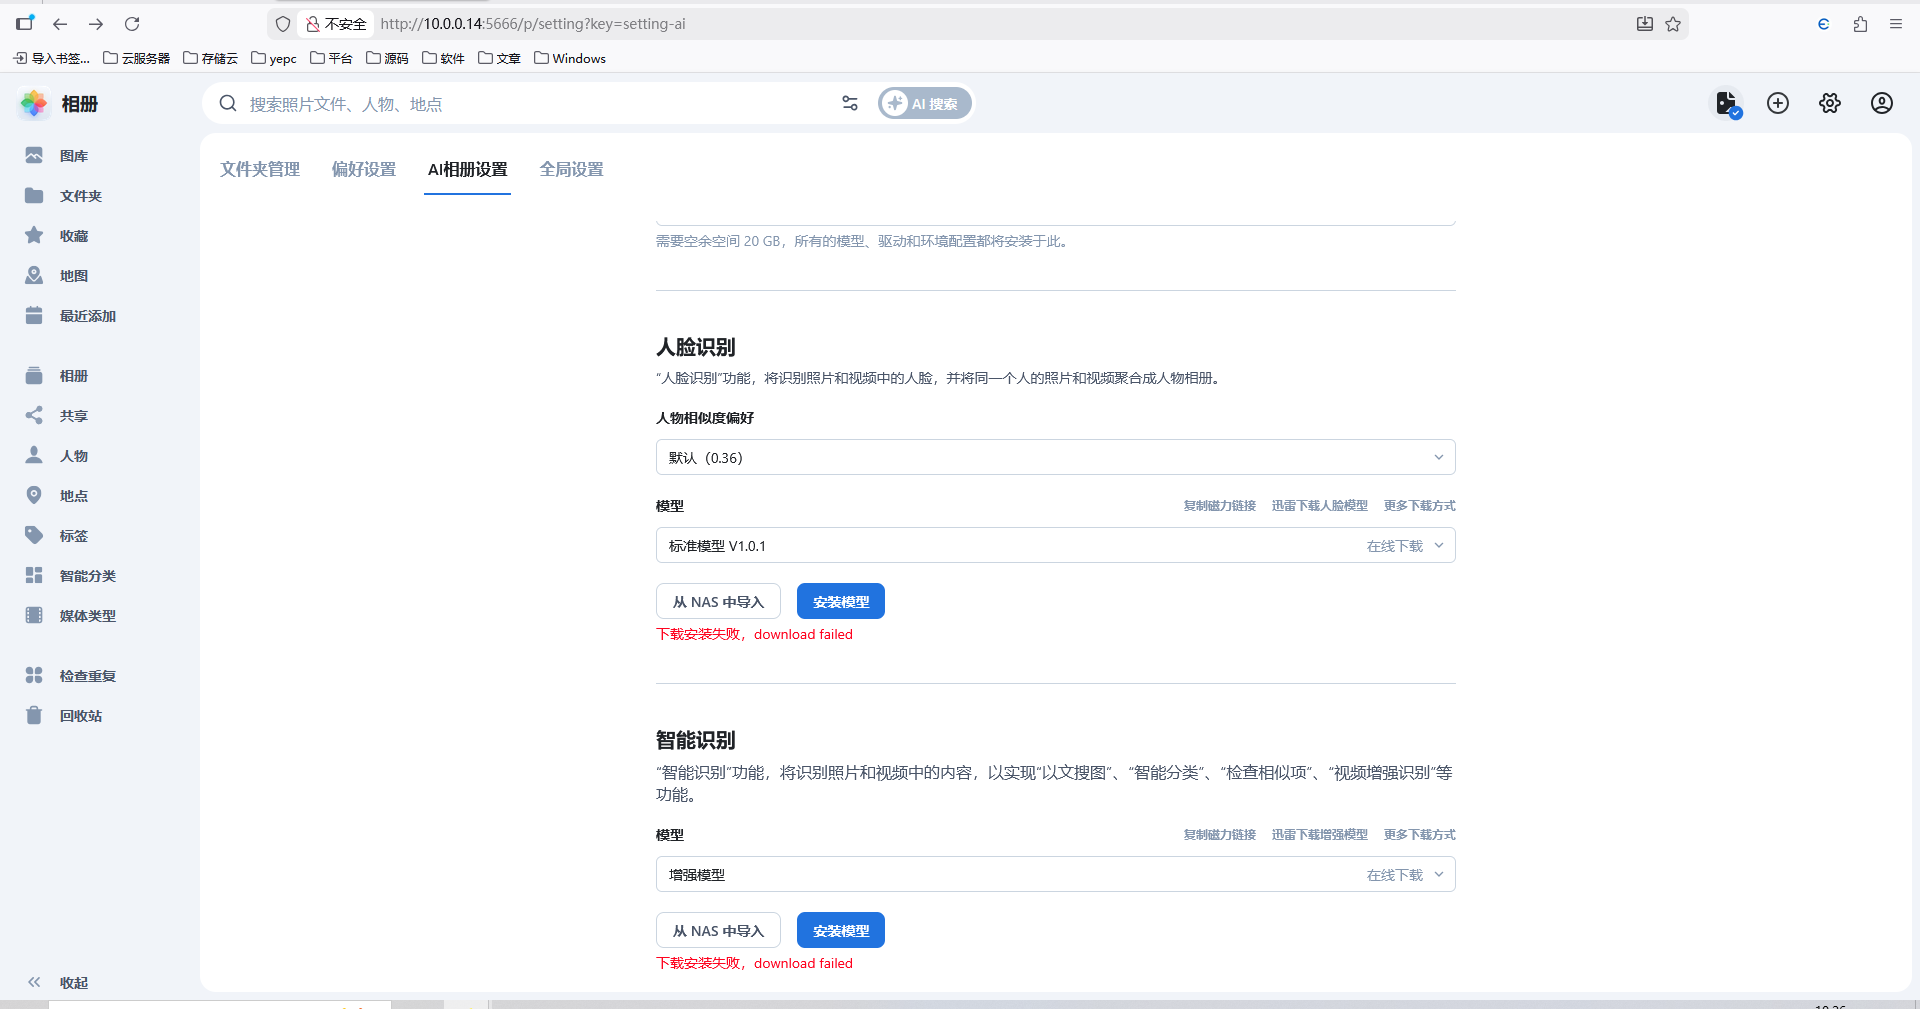Open the search filter options icon
The image size is (1920, 1009).
(x=849, y=103)
